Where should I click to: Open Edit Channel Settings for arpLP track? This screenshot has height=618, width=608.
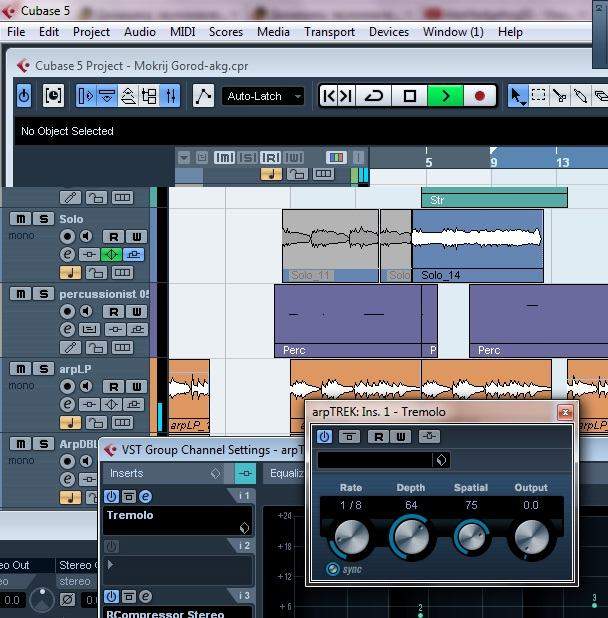(x=67, y=404)
